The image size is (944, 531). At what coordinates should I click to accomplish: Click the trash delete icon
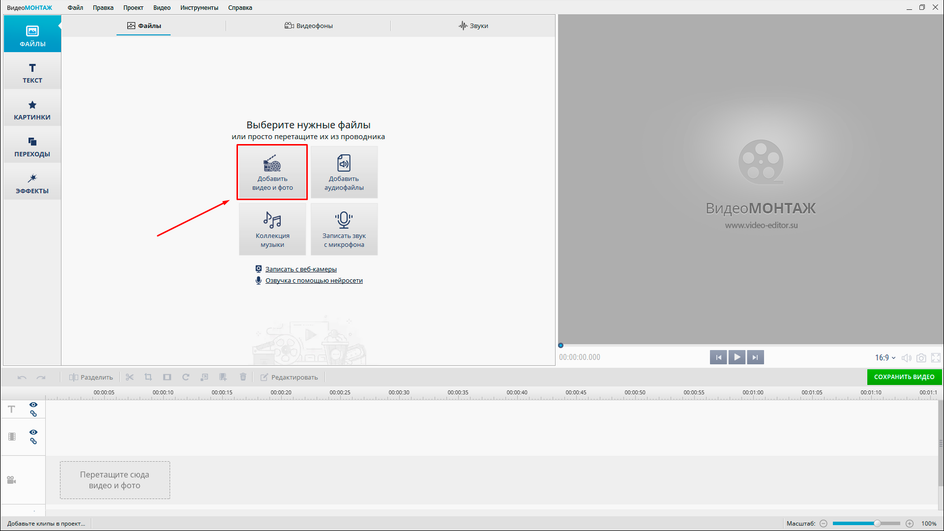point(243,377)
